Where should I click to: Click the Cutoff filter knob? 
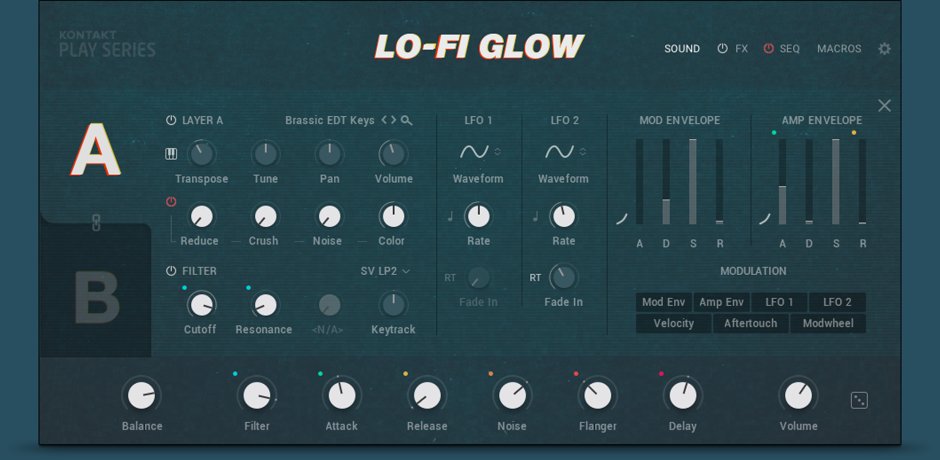201,304
